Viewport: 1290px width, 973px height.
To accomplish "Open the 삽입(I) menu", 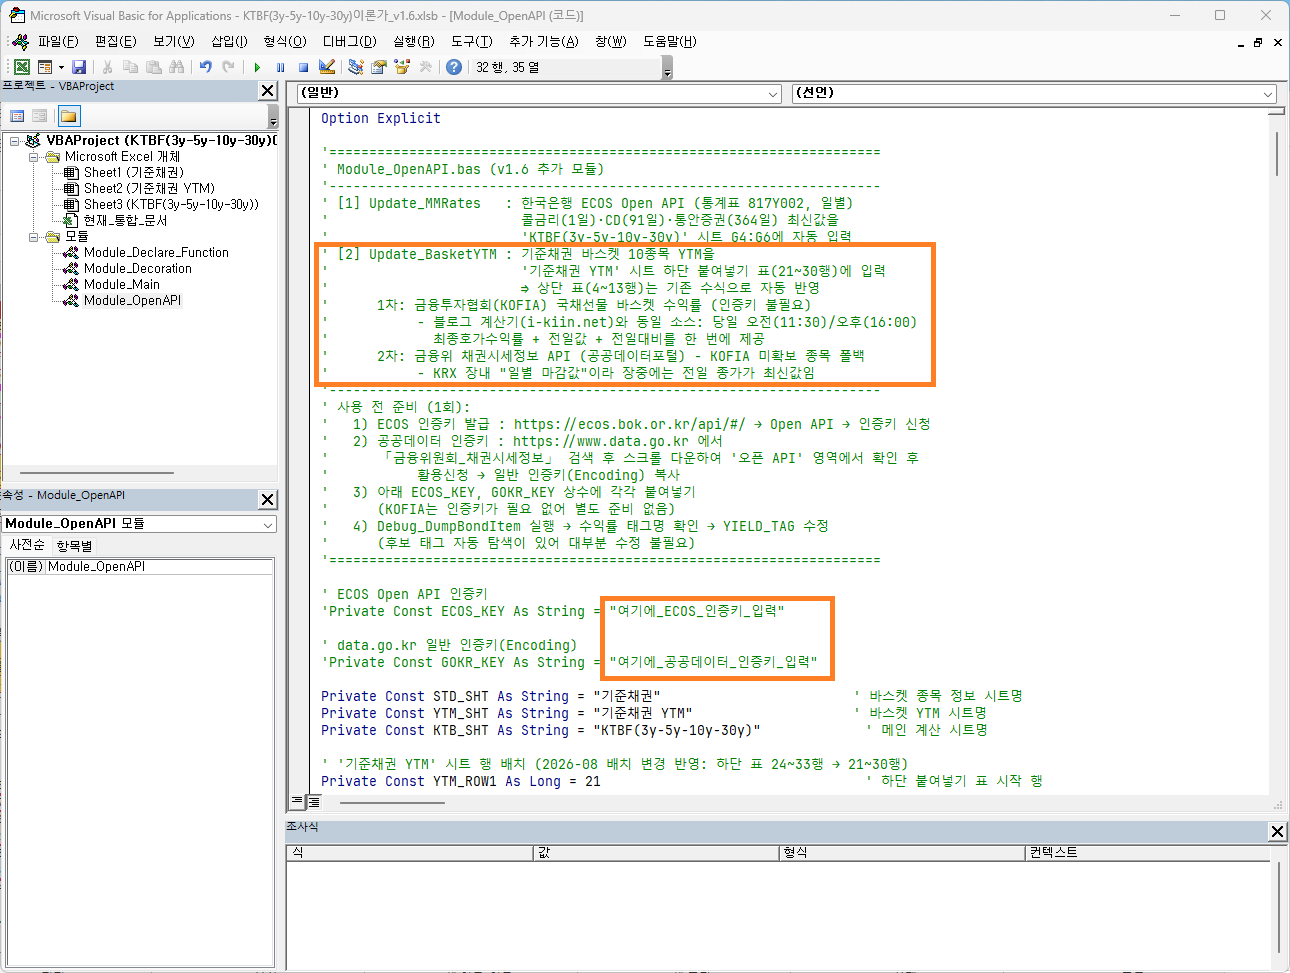I will (x=229, y=41).
